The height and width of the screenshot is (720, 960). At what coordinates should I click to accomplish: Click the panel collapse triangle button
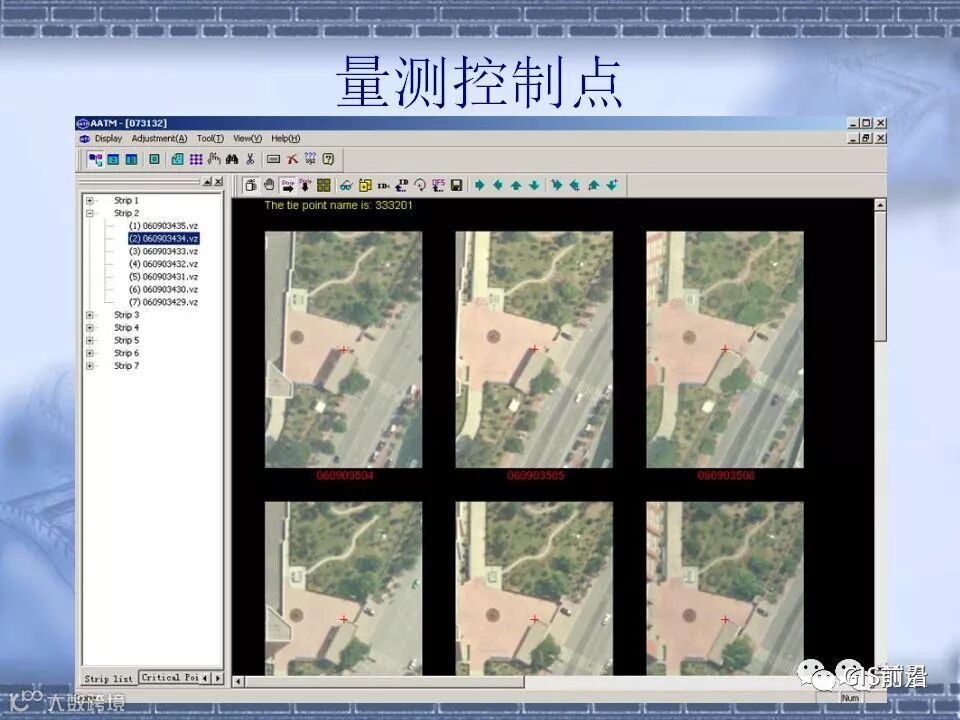[x=208, y=182]
